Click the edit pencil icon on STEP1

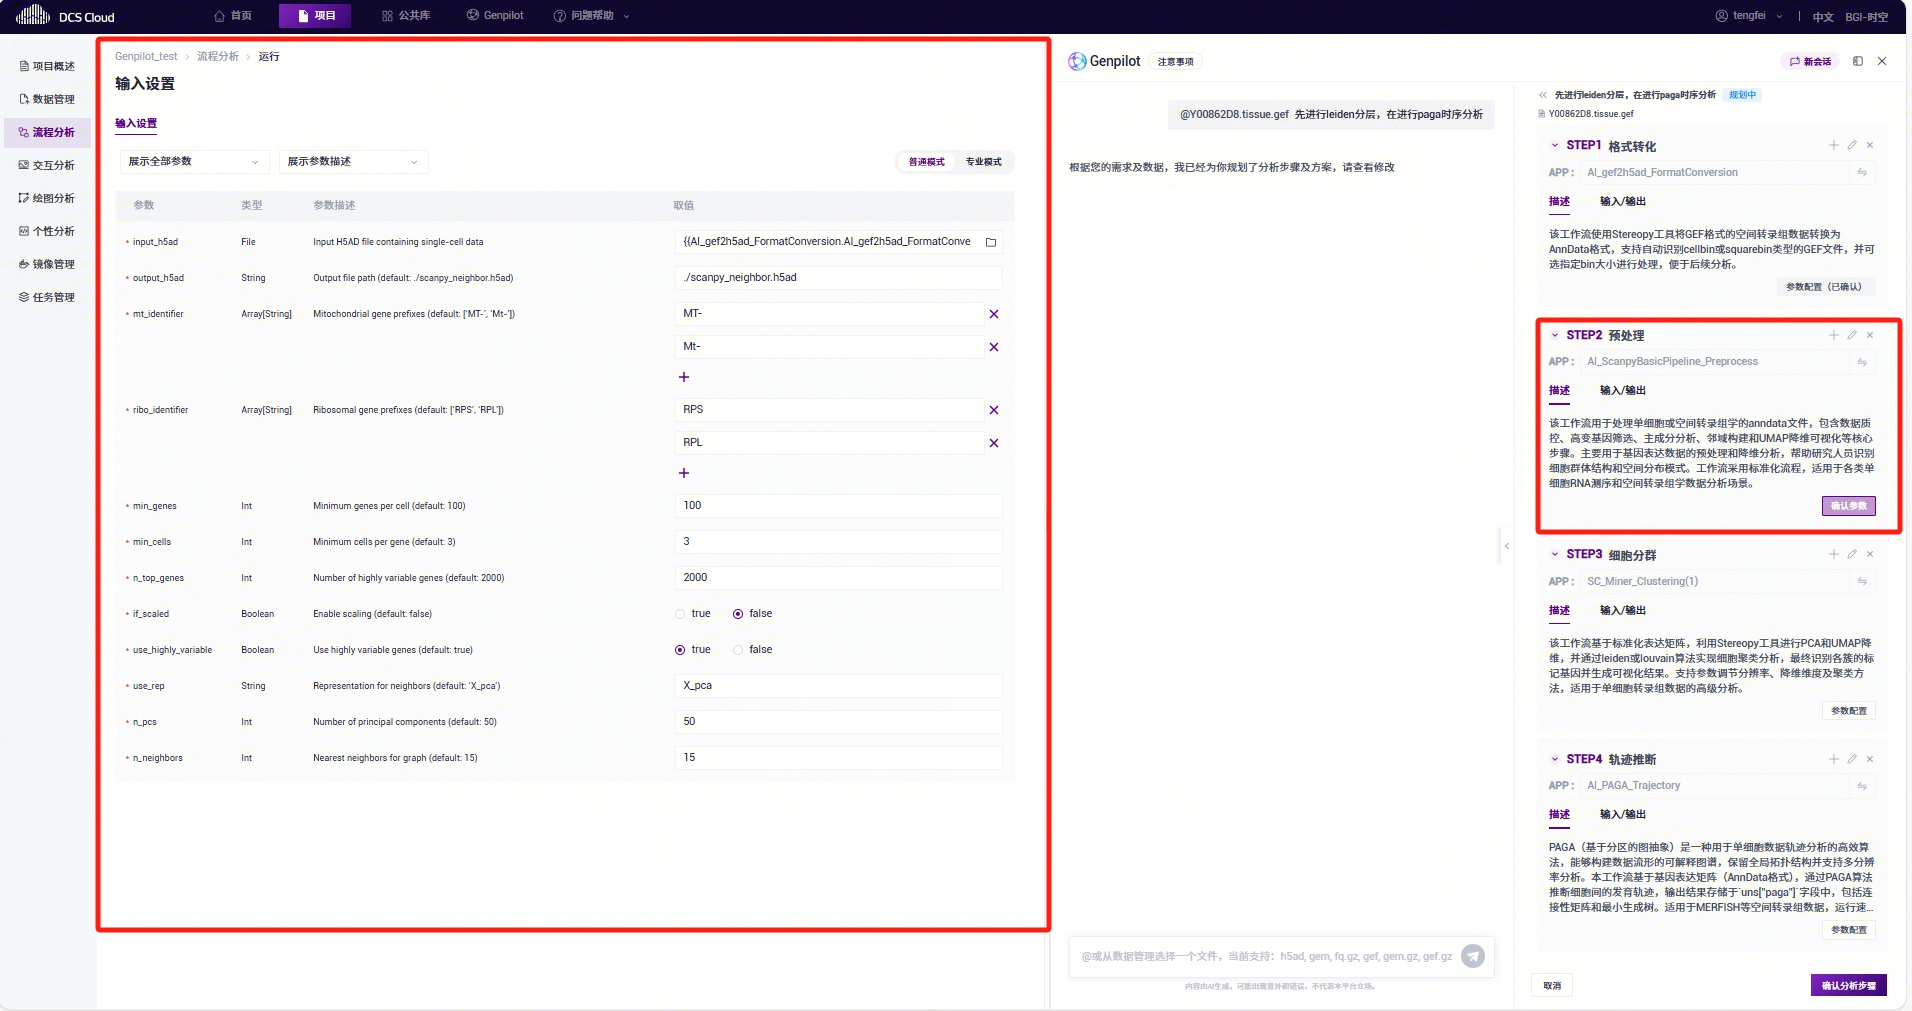coord(1852,145)
